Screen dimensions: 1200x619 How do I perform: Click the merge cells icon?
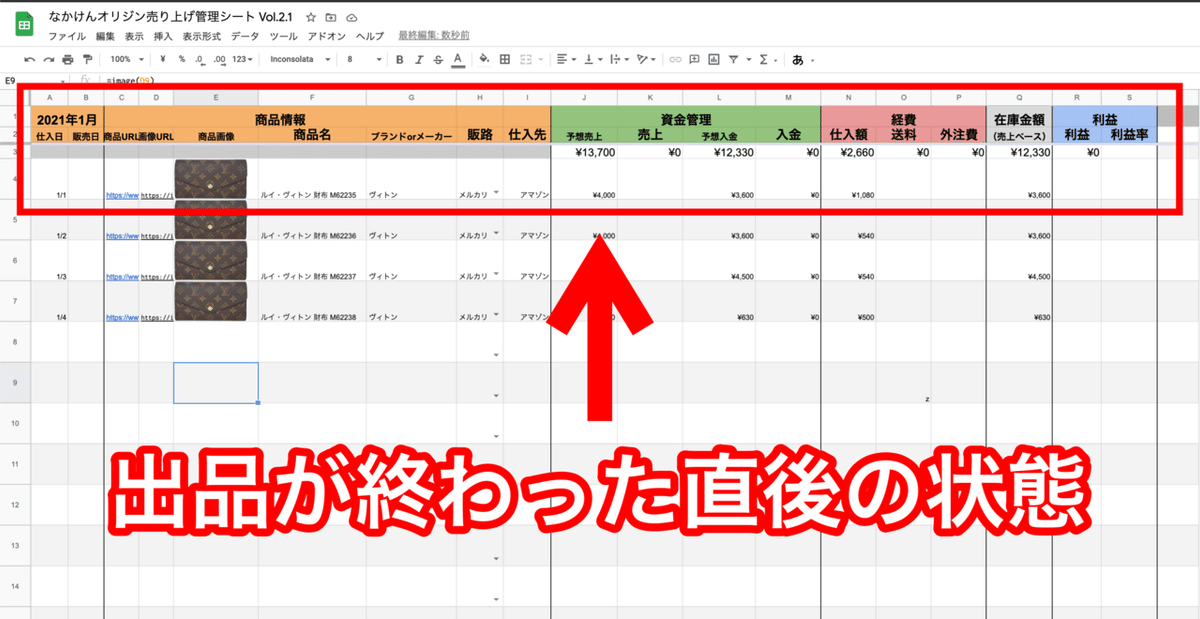coord(526,60)
